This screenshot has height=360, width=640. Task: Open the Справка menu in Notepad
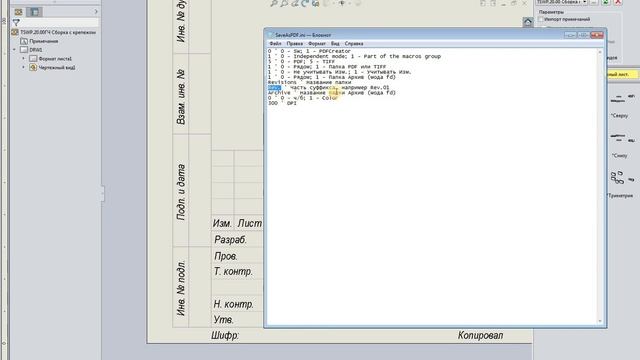tap(354, 44)
